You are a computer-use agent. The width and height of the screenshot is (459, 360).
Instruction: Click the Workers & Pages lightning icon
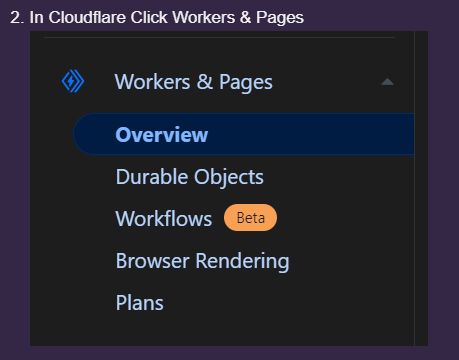(x=73, y=81)
